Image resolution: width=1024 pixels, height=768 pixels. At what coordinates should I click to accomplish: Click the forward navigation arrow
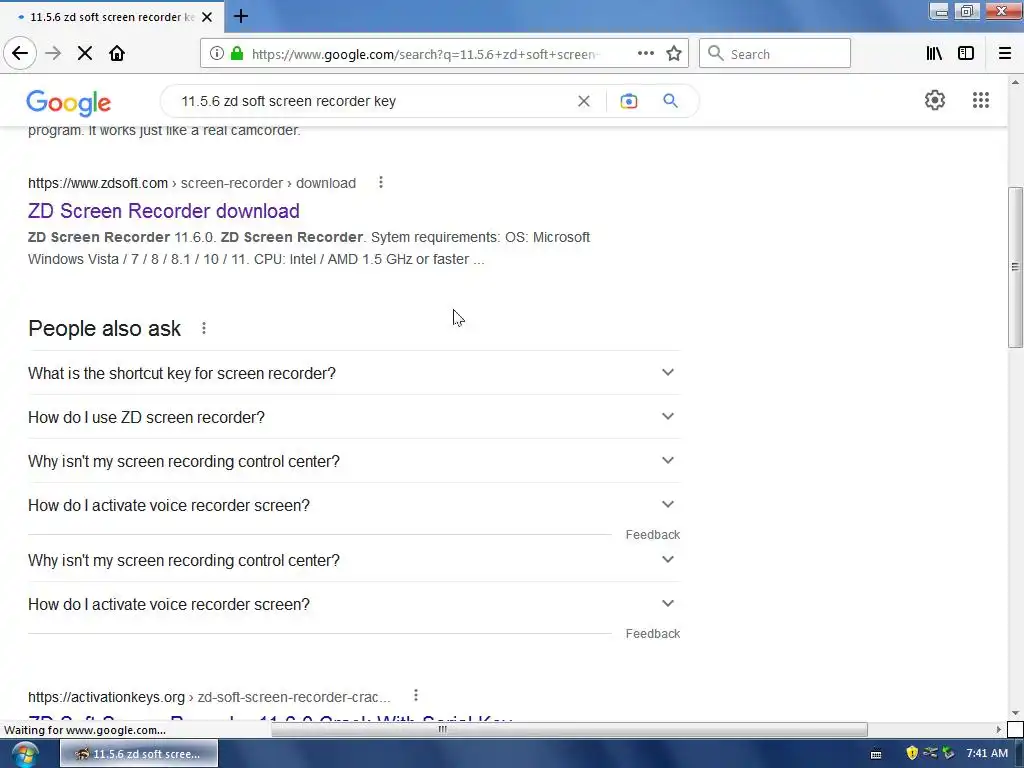pos(53,54)
